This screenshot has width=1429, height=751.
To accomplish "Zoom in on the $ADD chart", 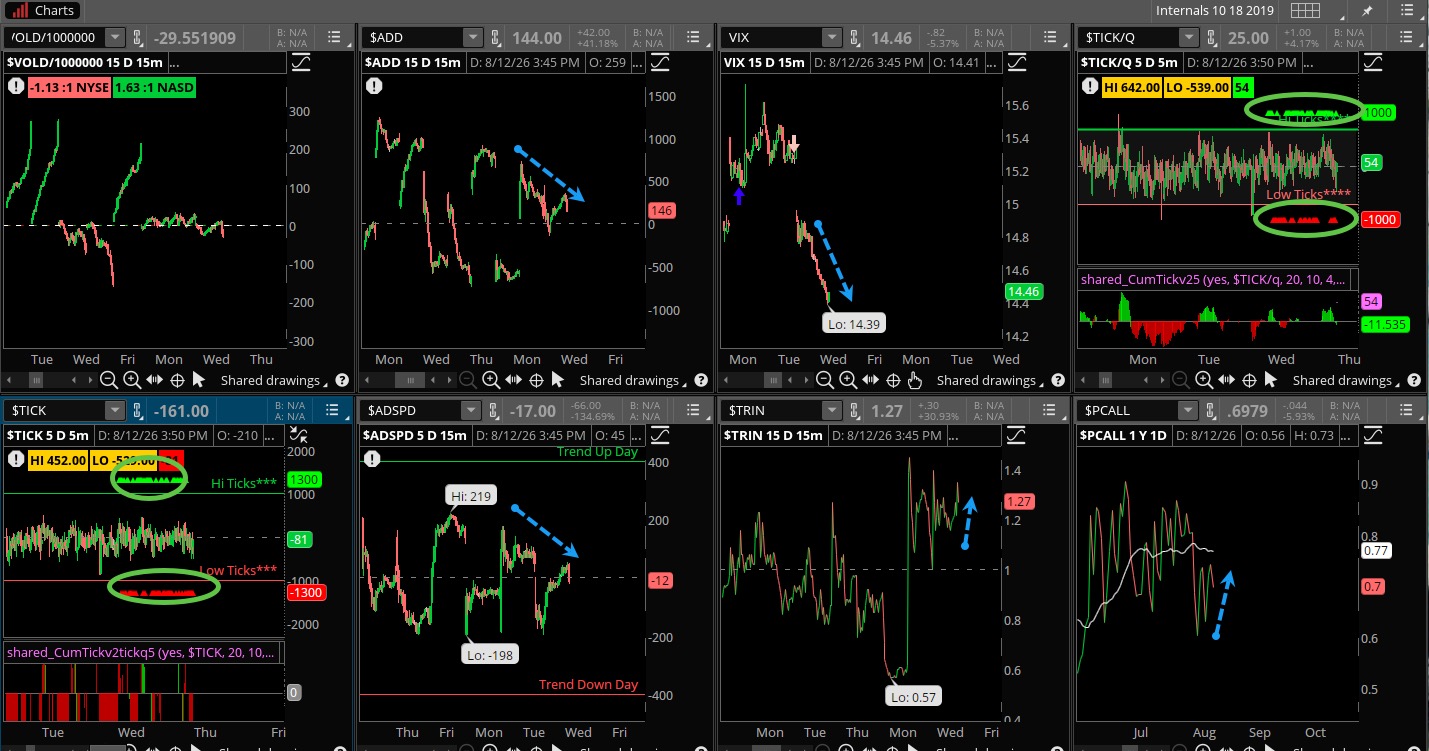I will click(491, 380).
